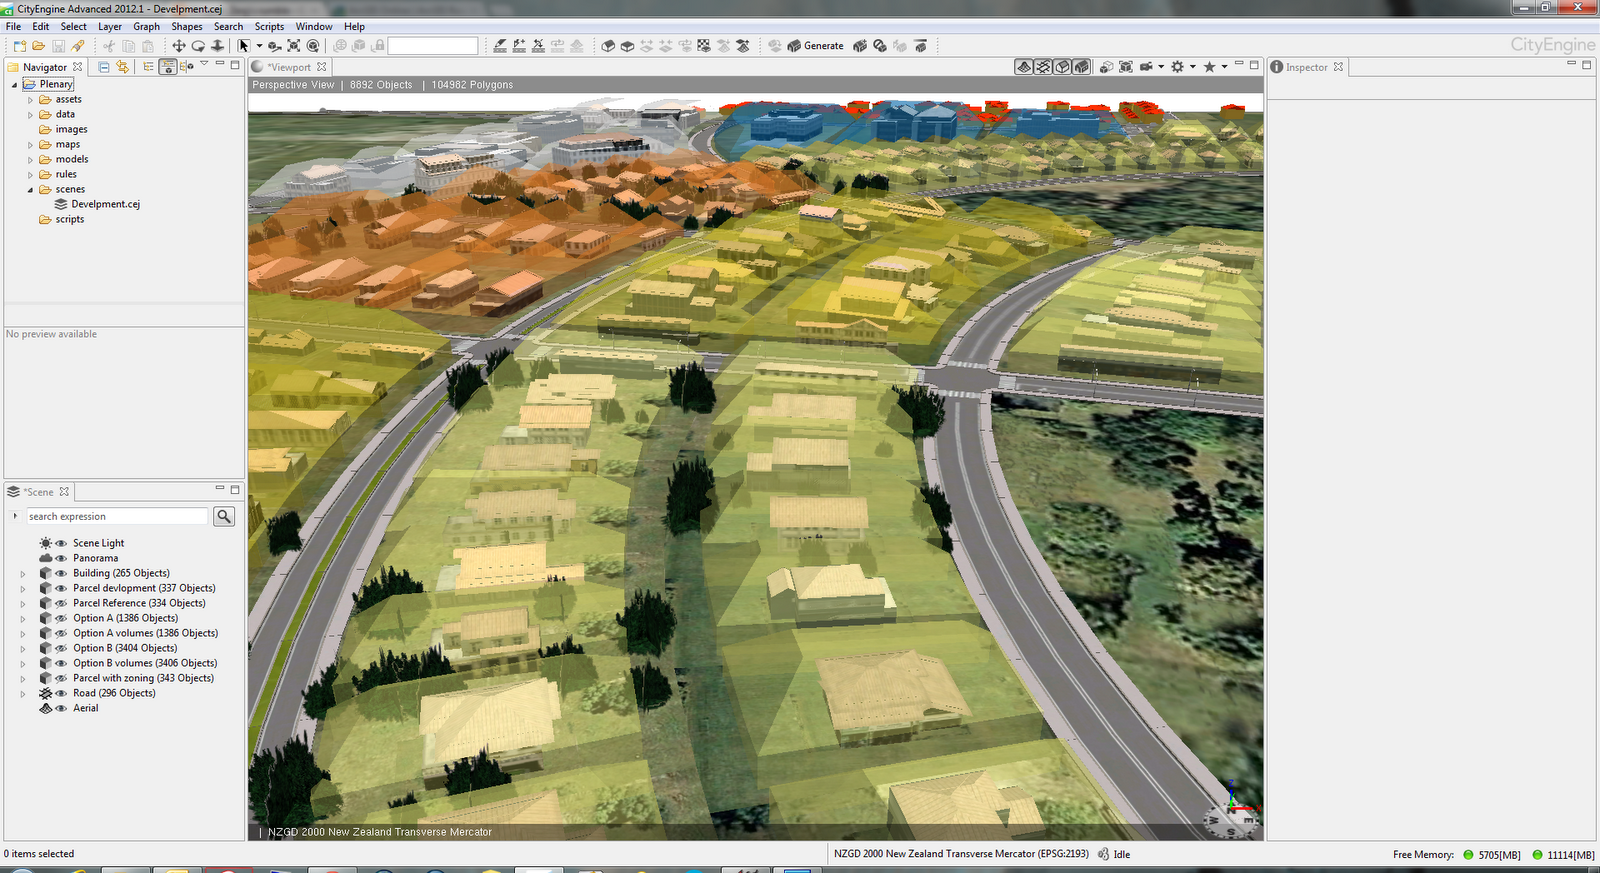The width and height of the screenshot is (1600, 873).
Task: Click the Scene Light sun icon
Action: [x=46, y=543]
